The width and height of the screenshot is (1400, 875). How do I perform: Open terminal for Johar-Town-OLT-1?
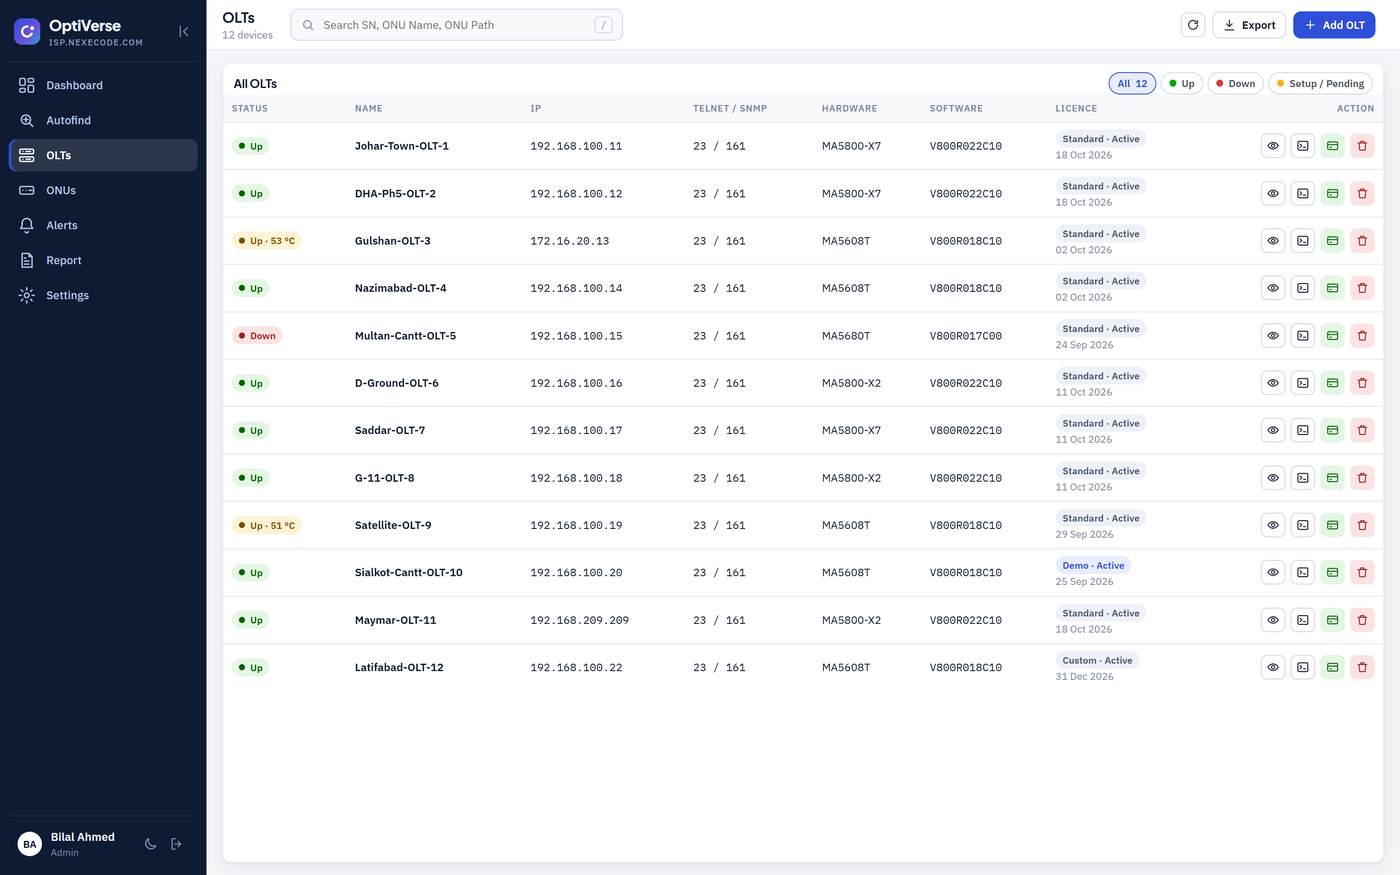click(x=1303, y=146)
